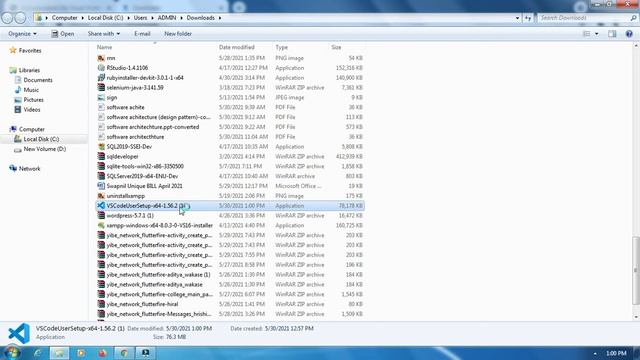The width and height of the screenshot is (640, 360).
Task: Click the ADMIN breadcrumb in address bar
Action: pyautogui.click(x=167, y=18)
